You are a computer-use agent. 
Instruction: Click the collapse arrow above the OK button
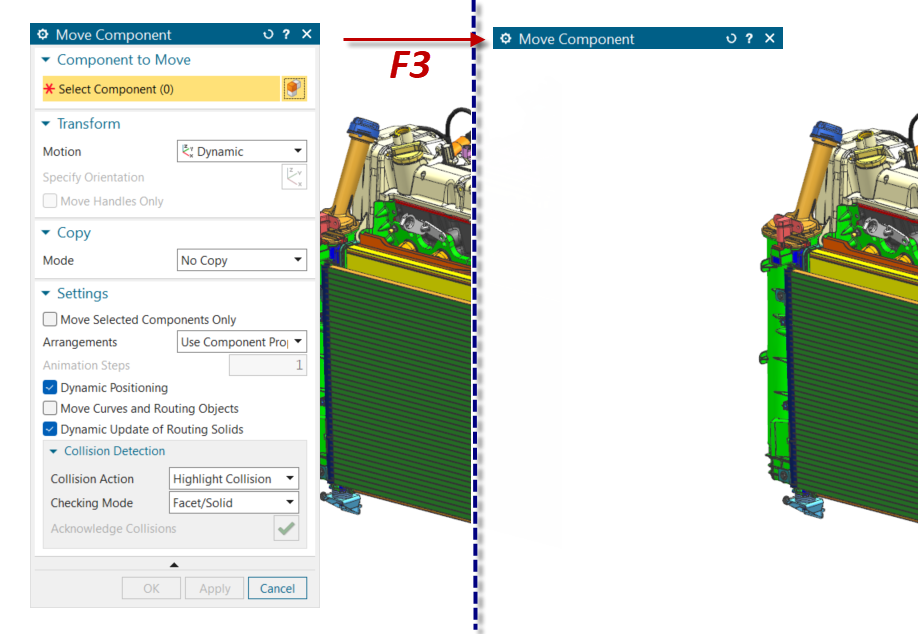(174, 565)
